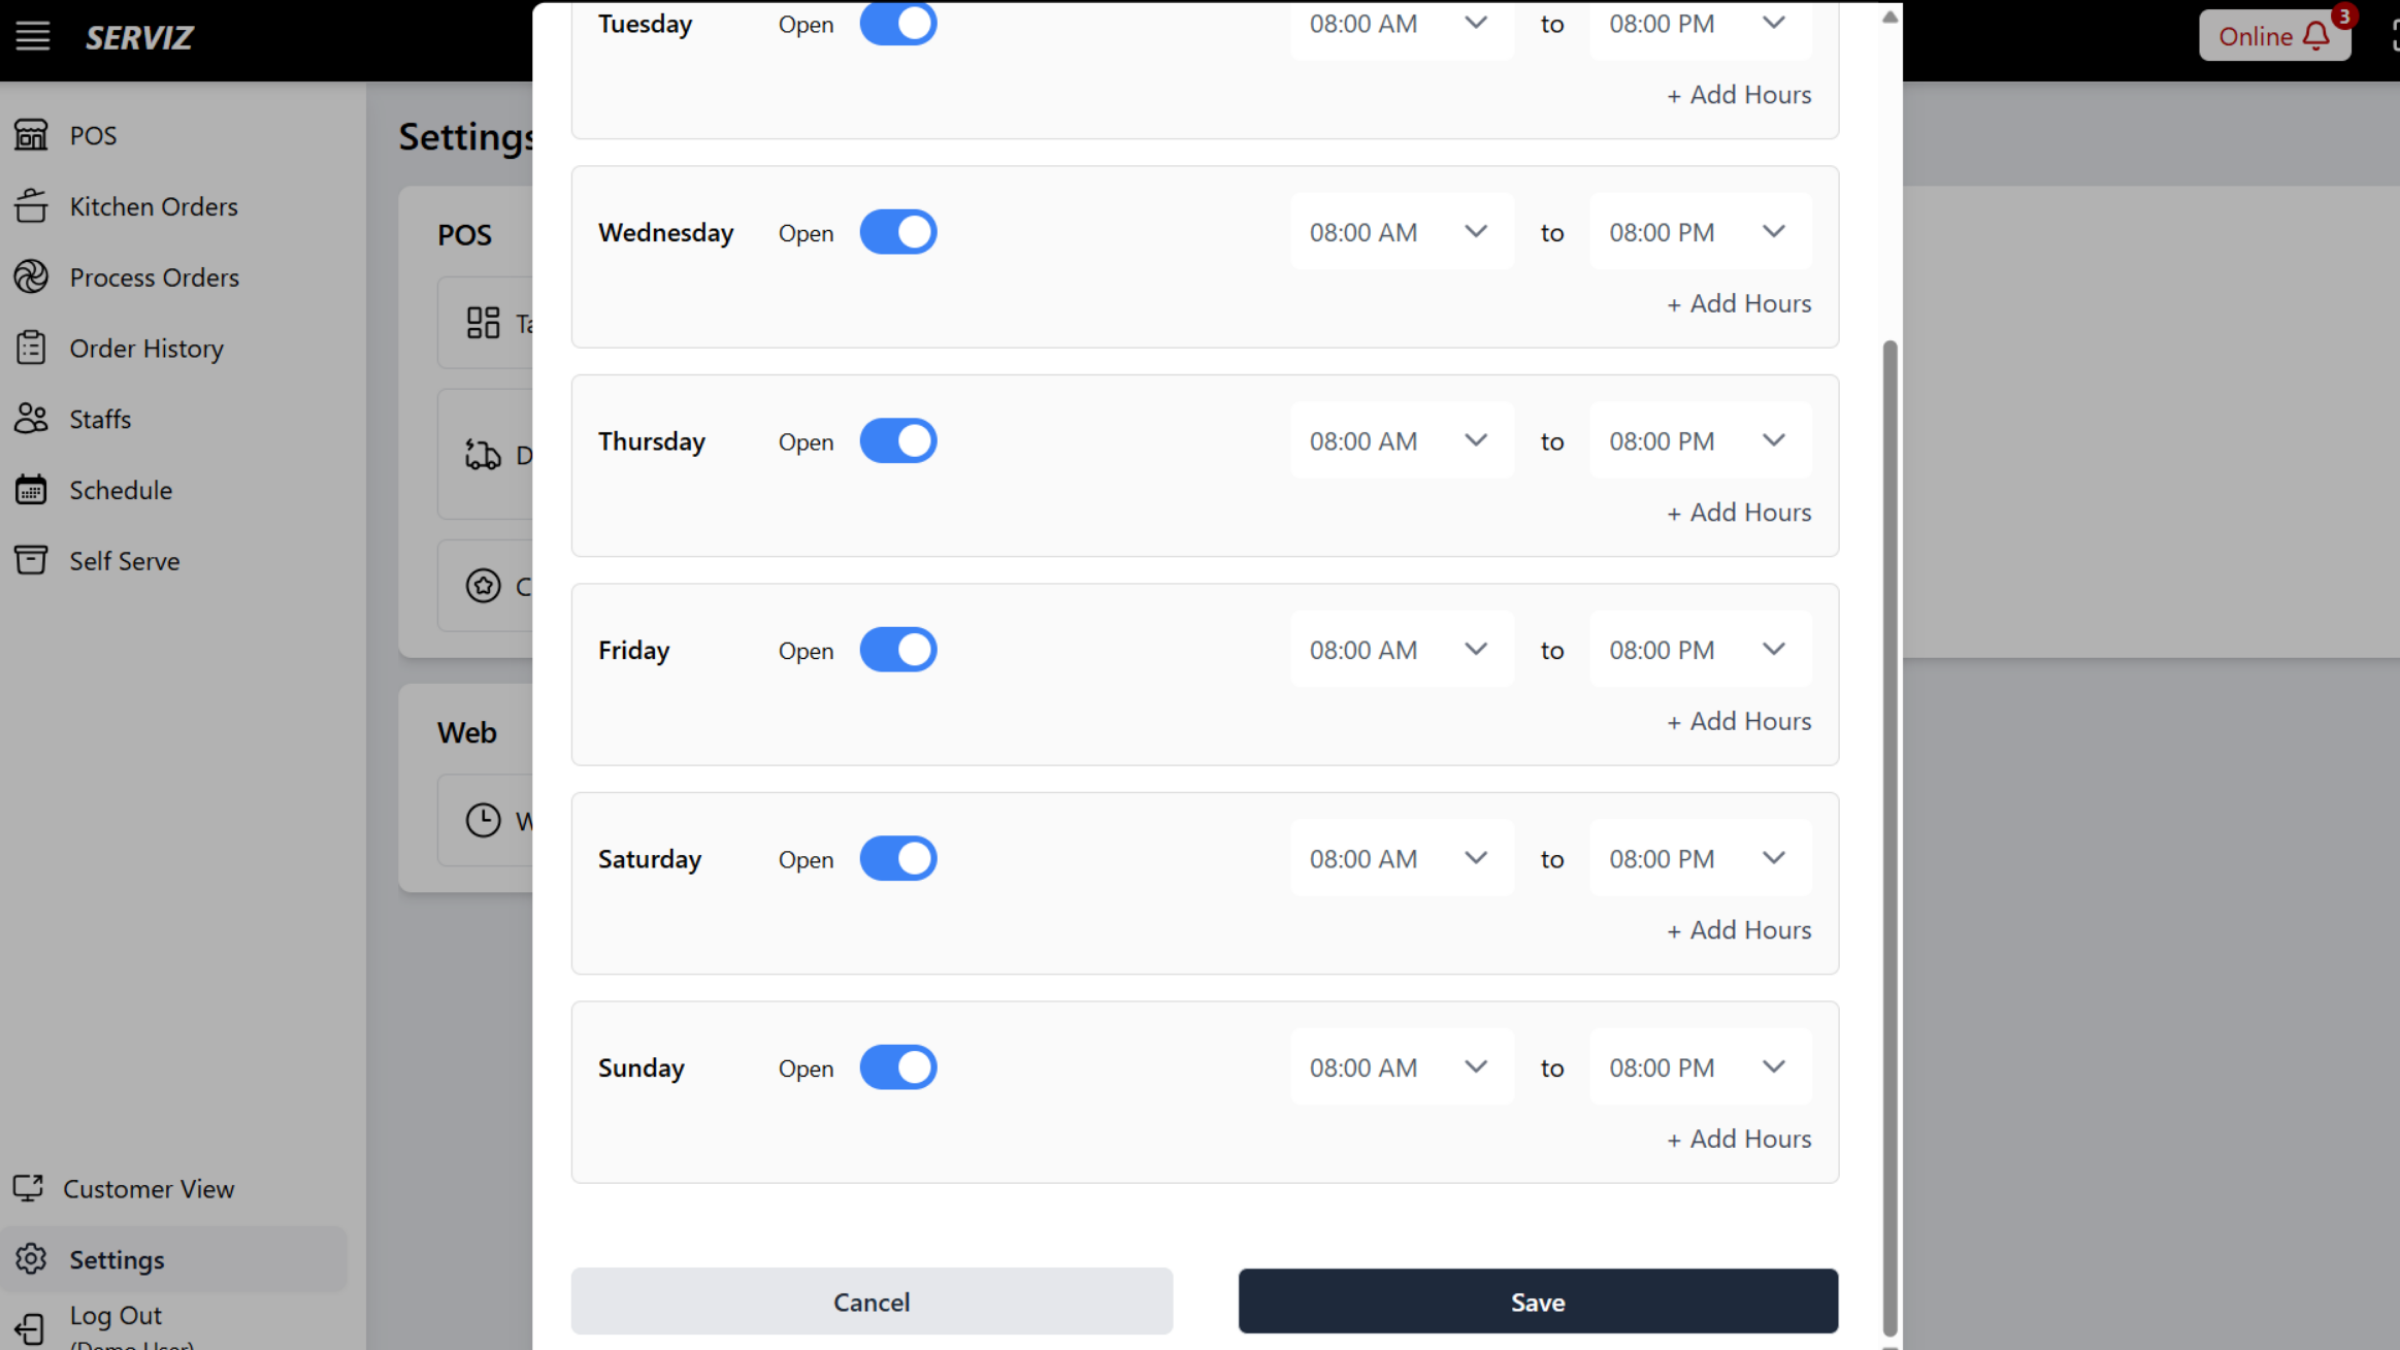
Task: Open Saturday closing time dropdown
Action: (x=1699, y=859)
